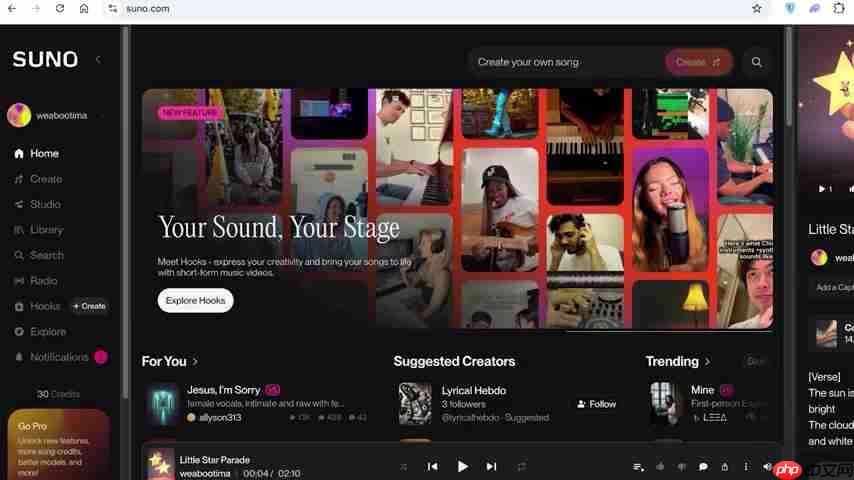Click the browser forward arrow
Screen dimensions: 854x480
[36, 8]
